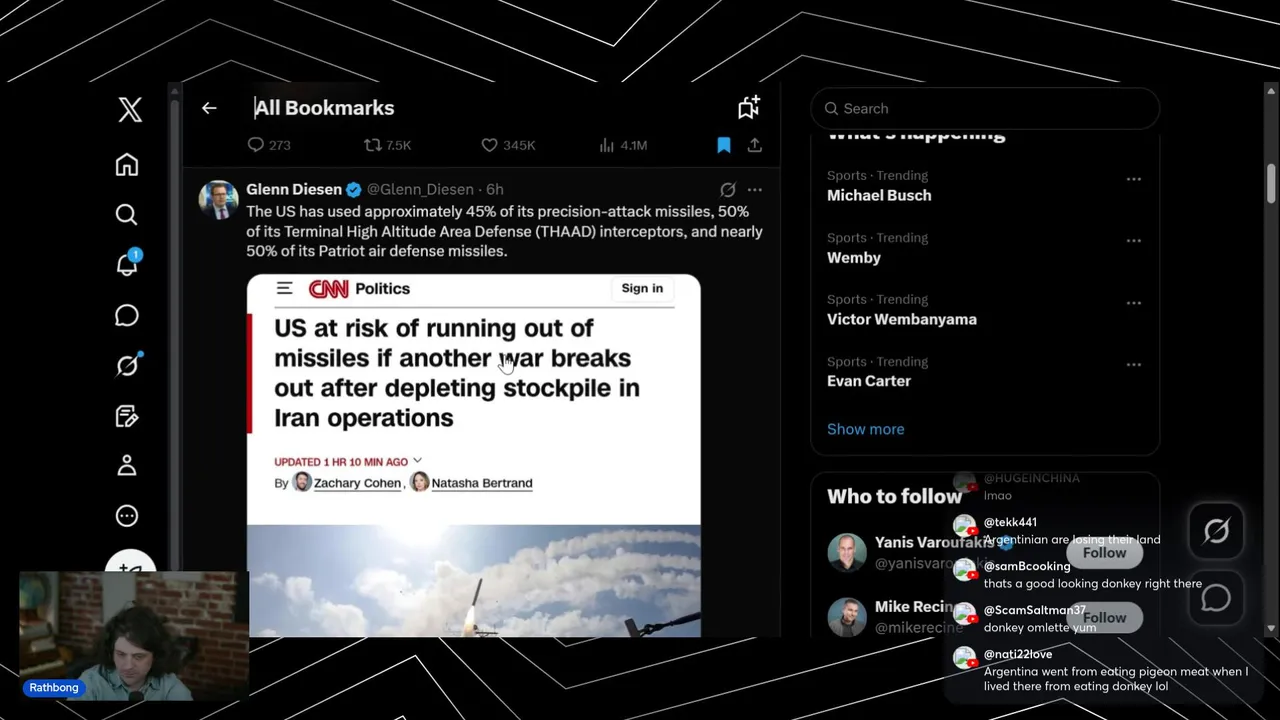This screenshot has height=720, width=1280.
Task: Open more menu on Glenn Diesen post
Action: (755, 189)
